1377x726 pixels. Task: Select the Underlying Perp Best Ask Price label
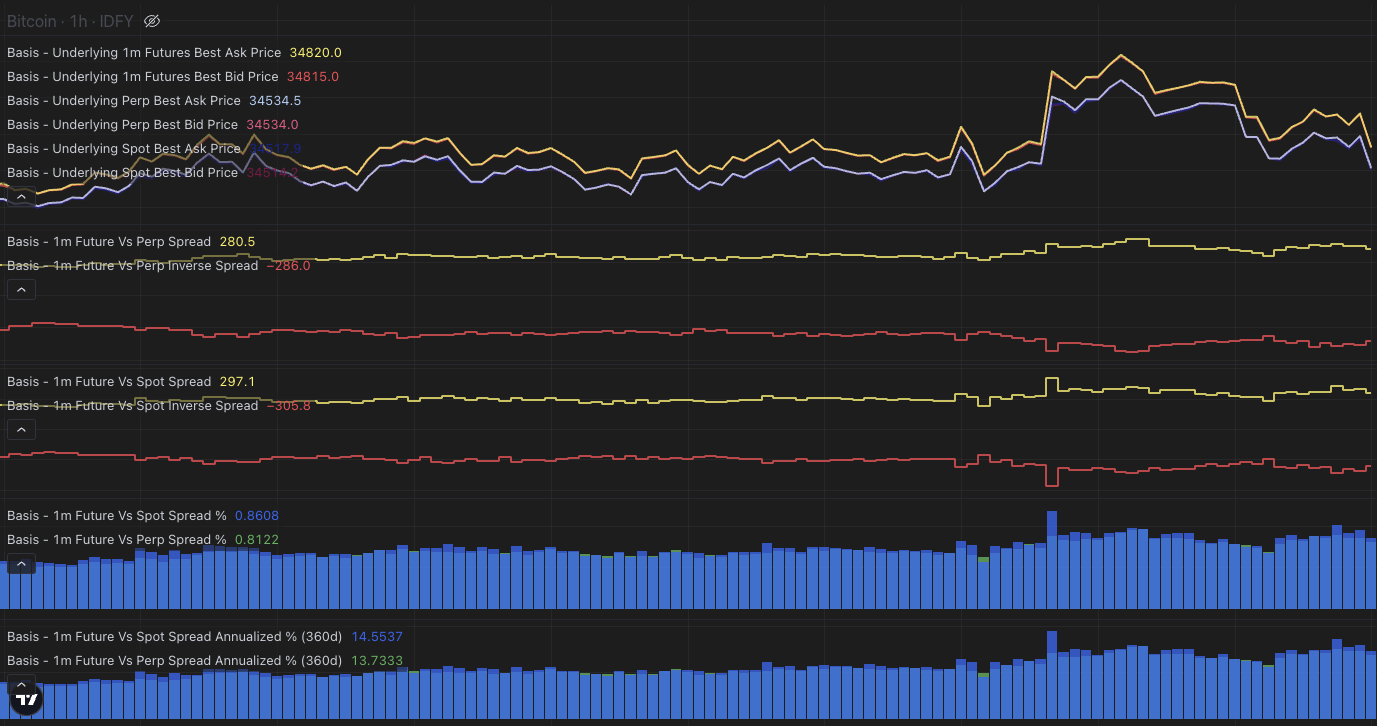click(124, 100)
